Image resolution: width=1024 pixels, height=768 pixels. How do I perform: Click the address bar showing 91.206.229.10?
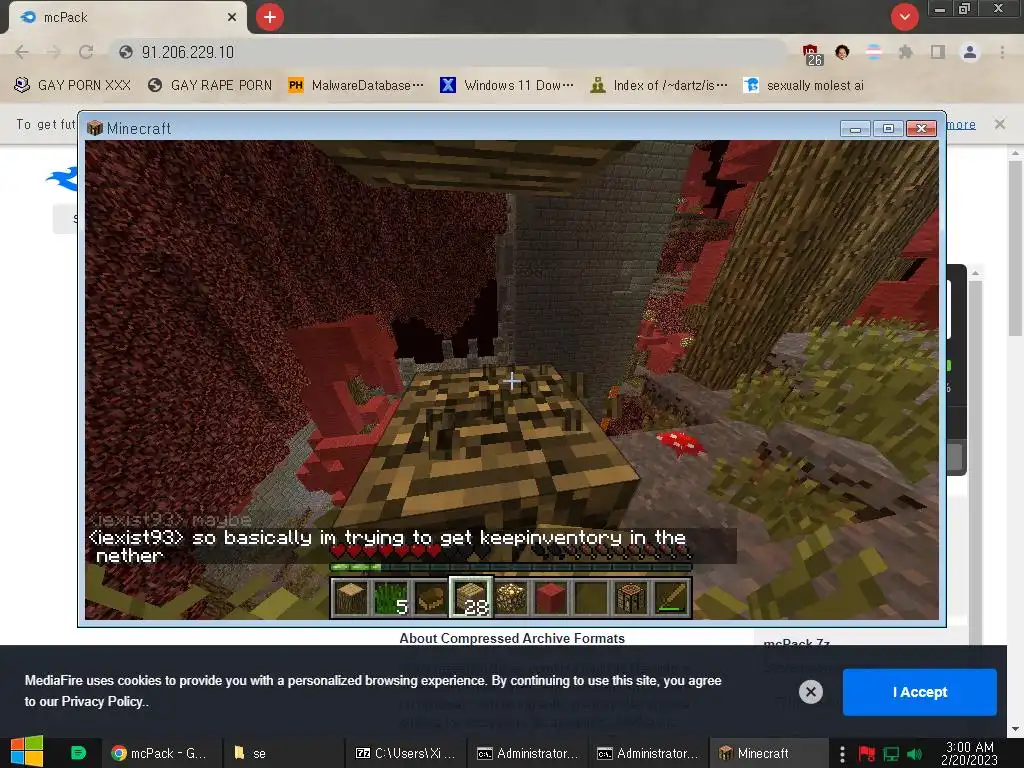coord(451,52)
